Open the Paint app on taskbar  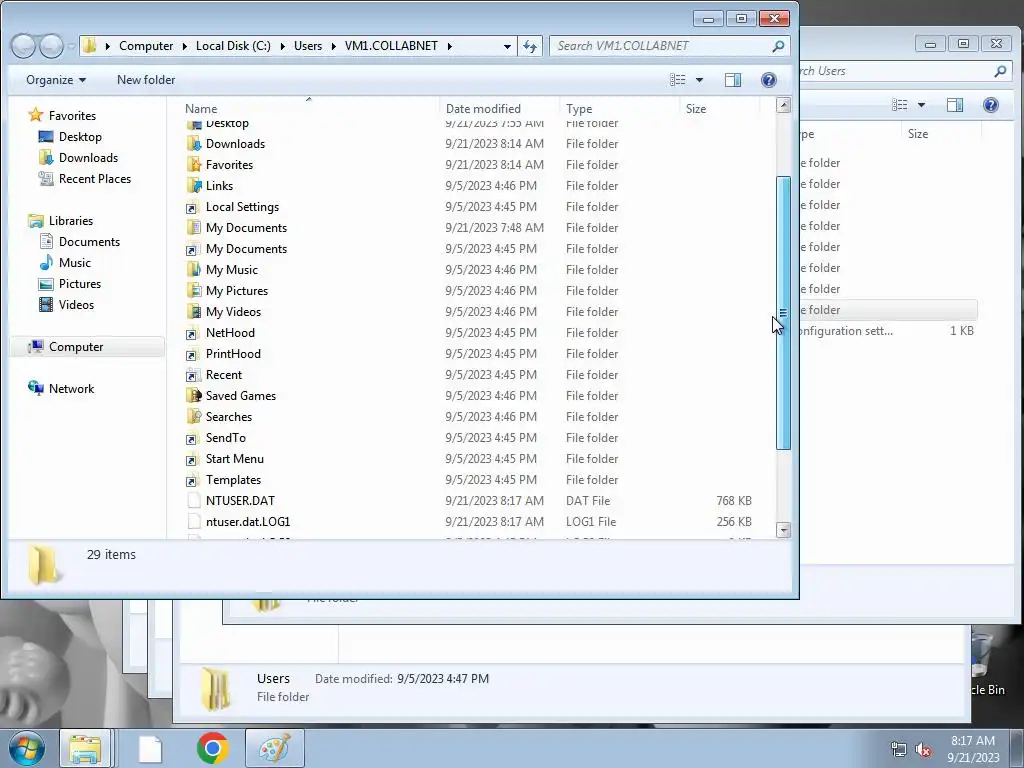tap(275, 748)
